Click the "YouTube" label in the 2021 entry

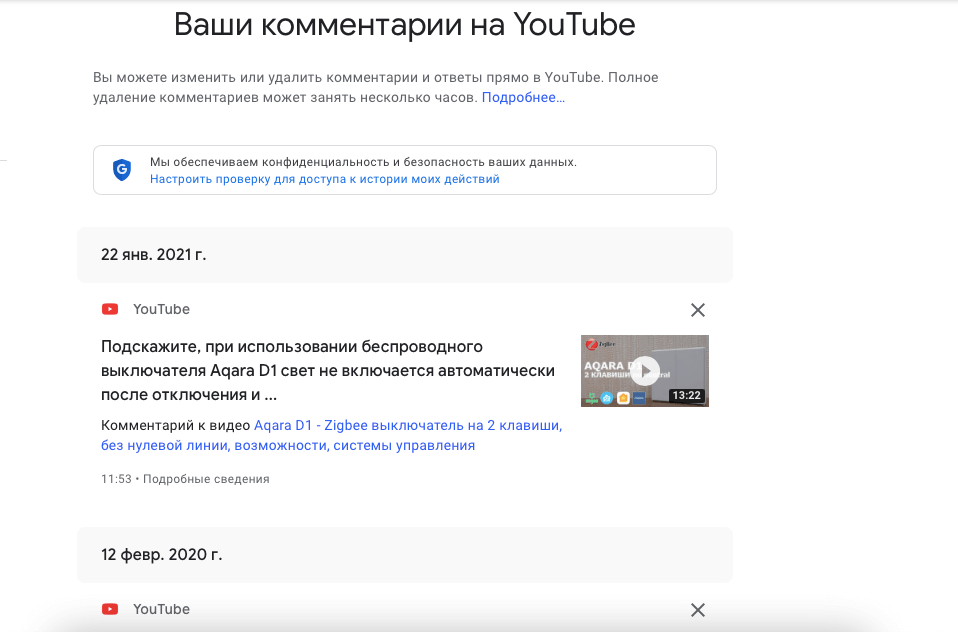[x=161, y=310]
